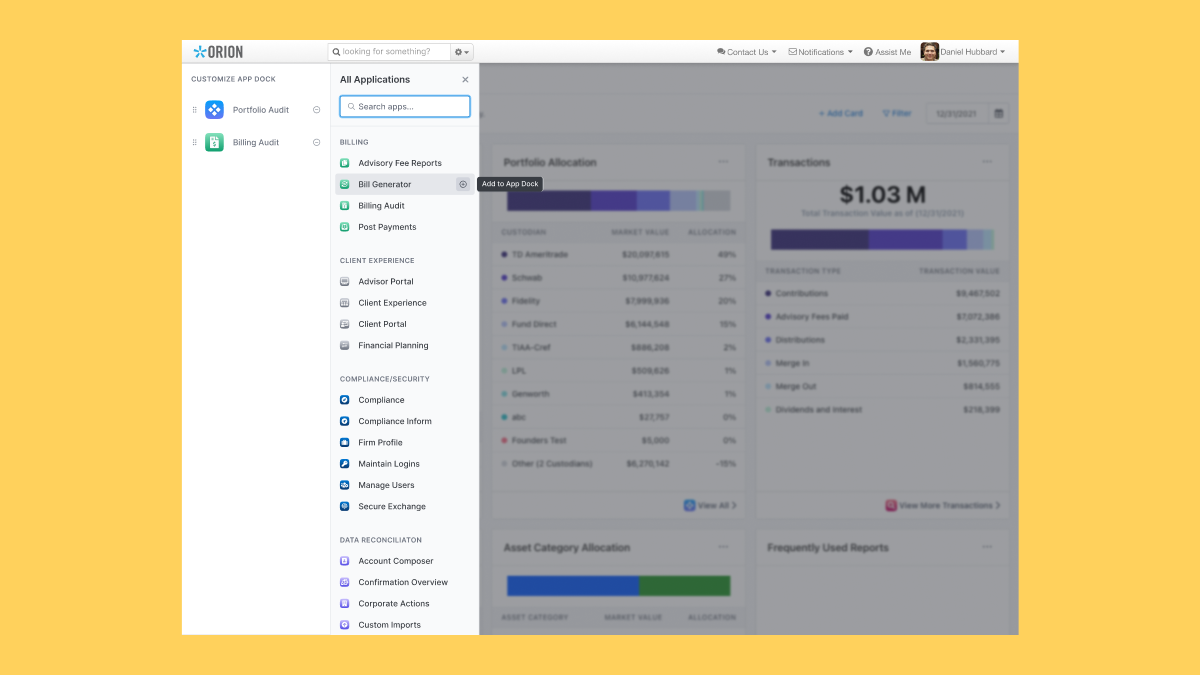Click the Assist Me button
This screenshot has height=675, width=1200.
[888, 52]
